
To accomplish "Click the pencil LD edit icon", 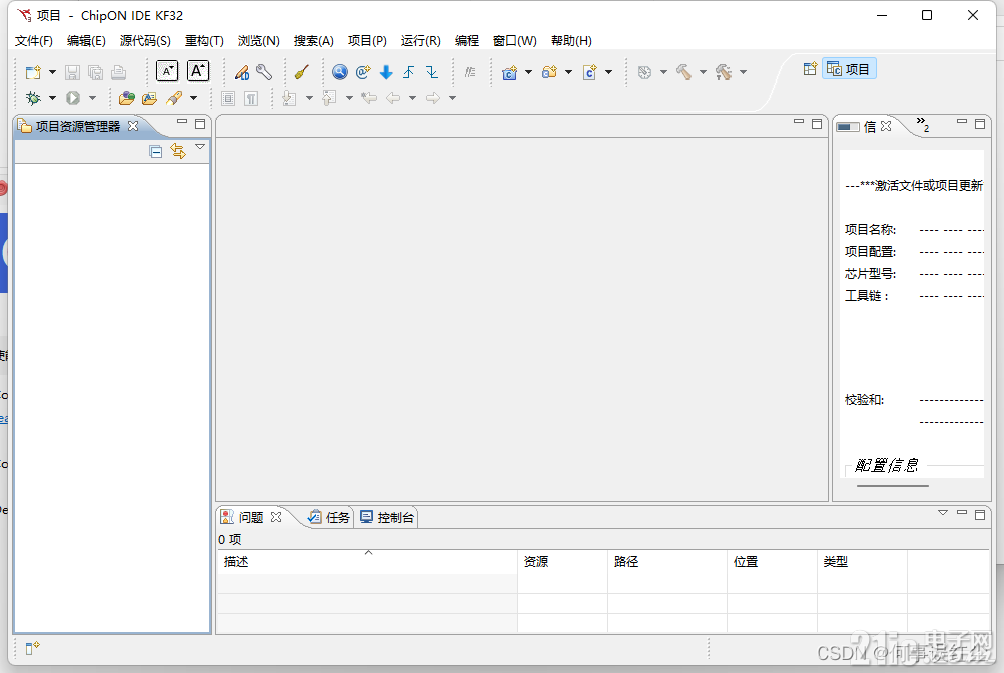I will [241, 72].
